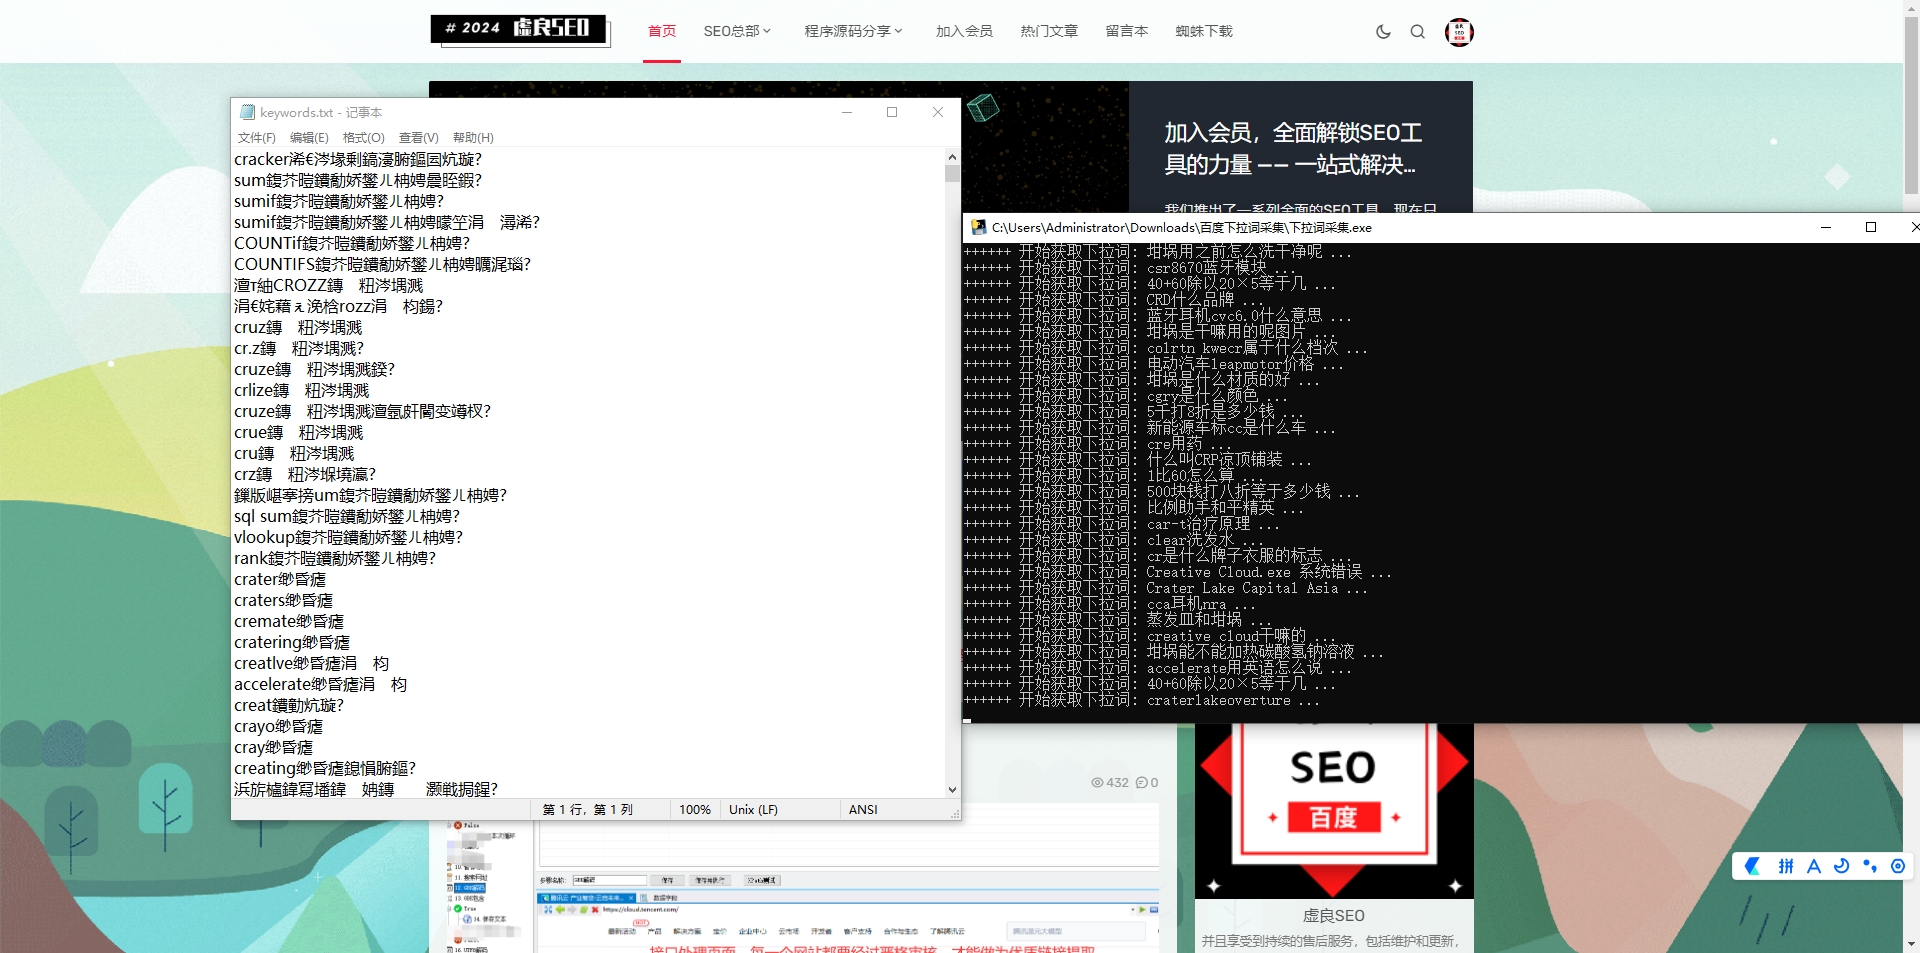Expand the 程序源码分享 dropdown menu

[x=853, y=31]
